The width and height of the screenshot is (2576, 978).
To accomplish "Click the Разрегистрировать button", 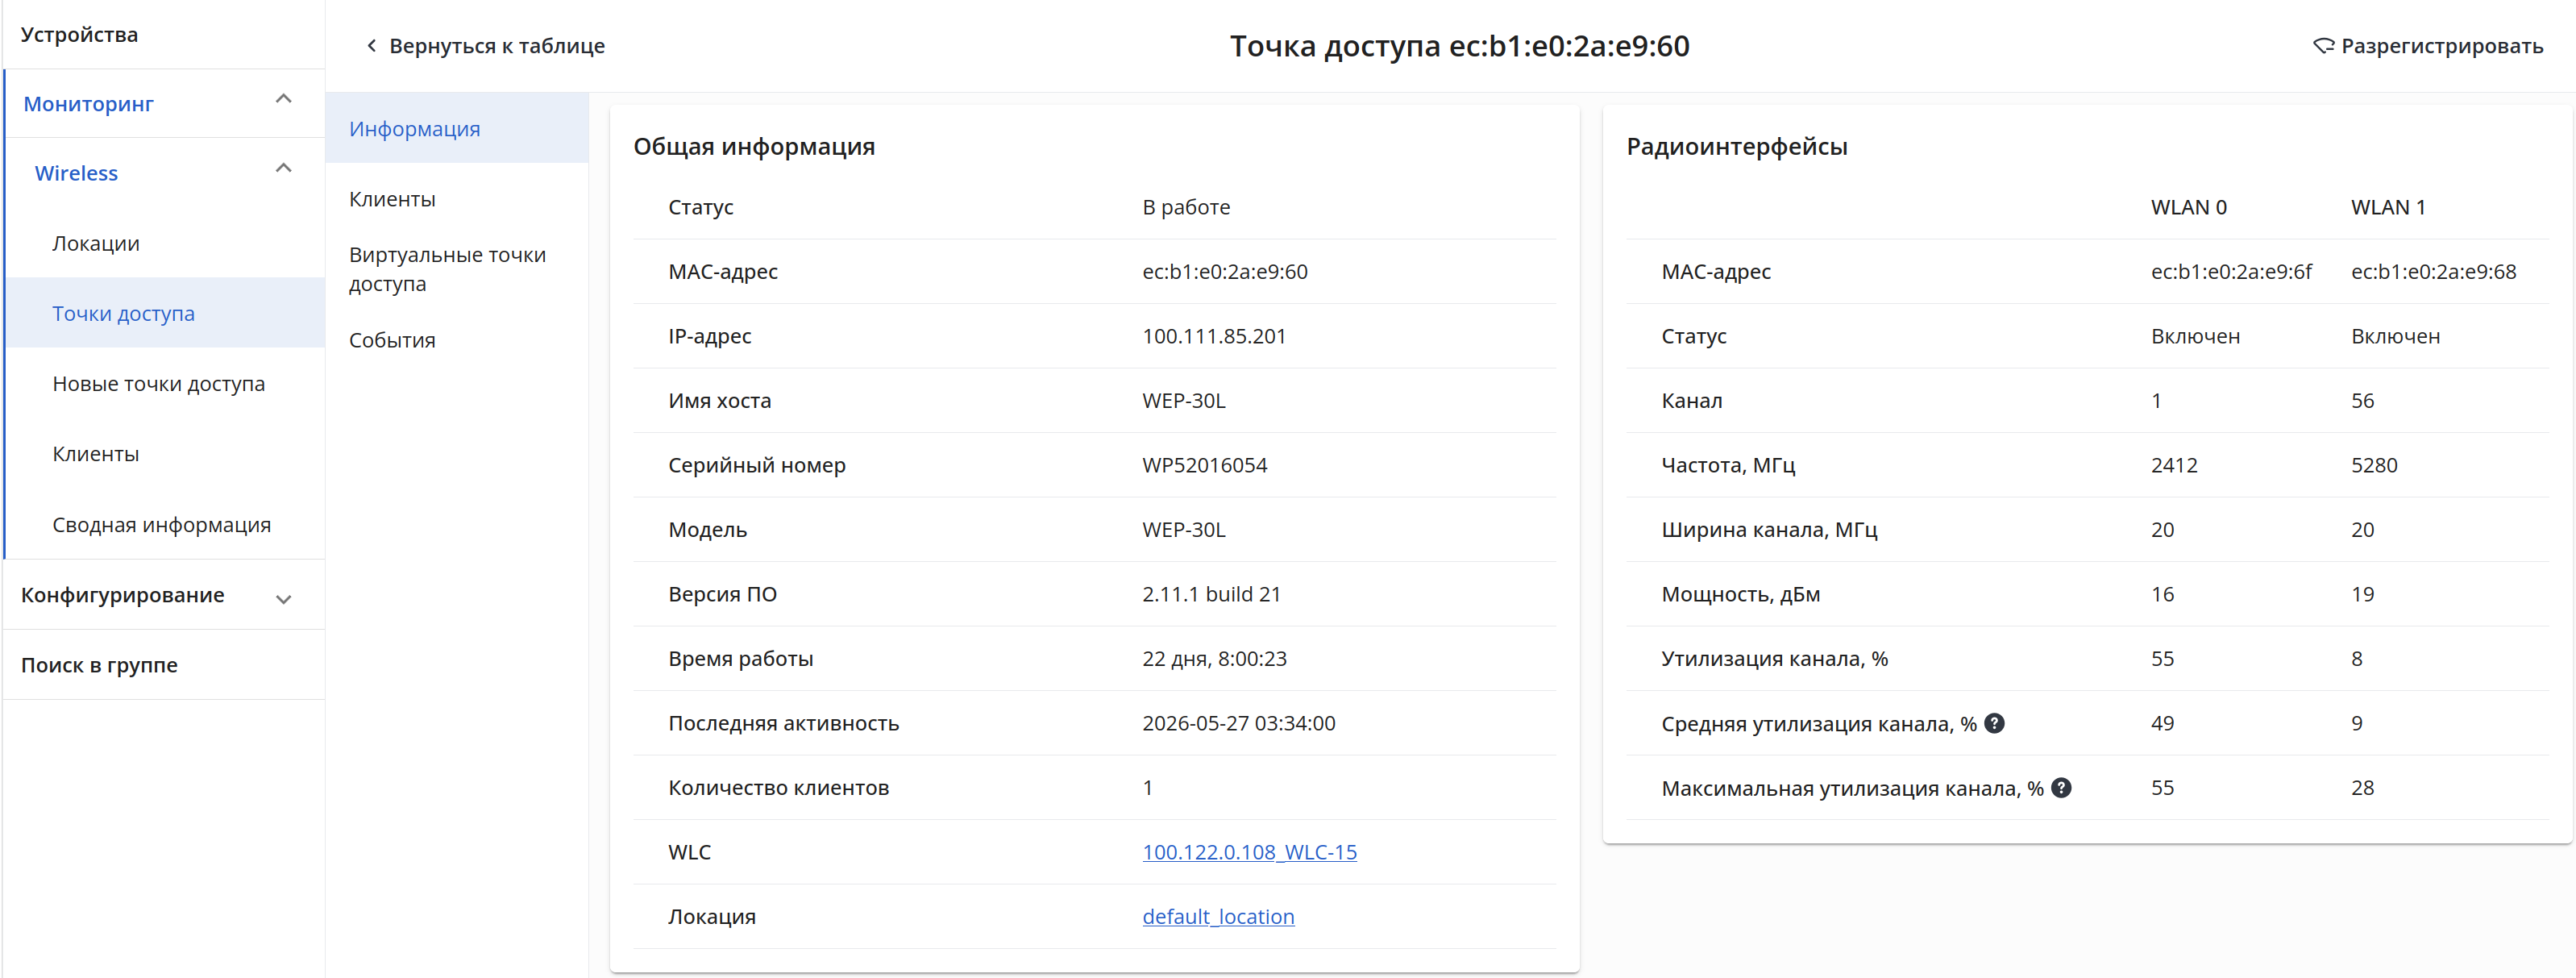I will click(2428, 46).
